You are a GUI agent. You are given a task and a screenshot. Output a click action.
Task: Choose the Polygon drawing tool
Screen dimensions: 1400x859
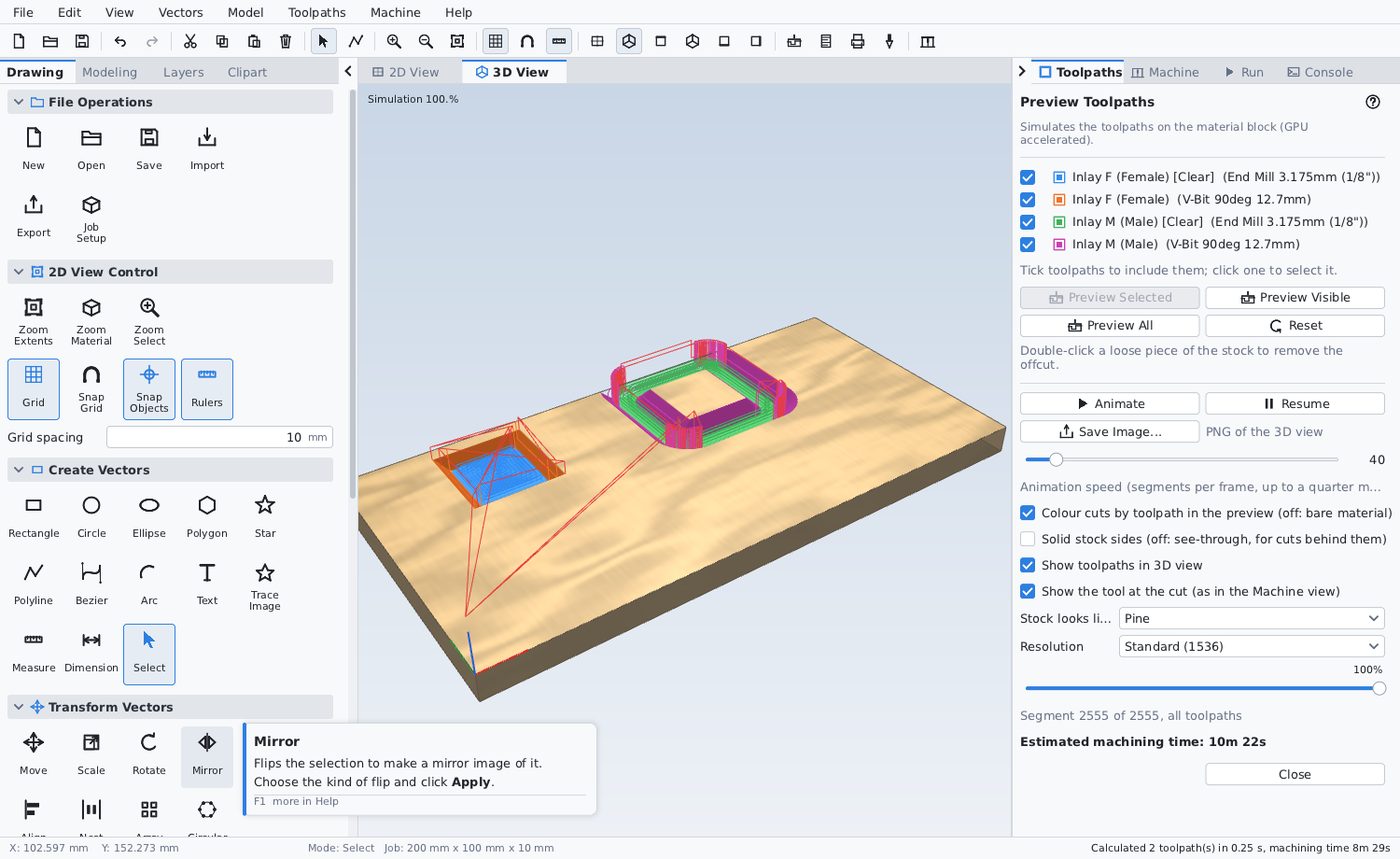pos(207,516)
